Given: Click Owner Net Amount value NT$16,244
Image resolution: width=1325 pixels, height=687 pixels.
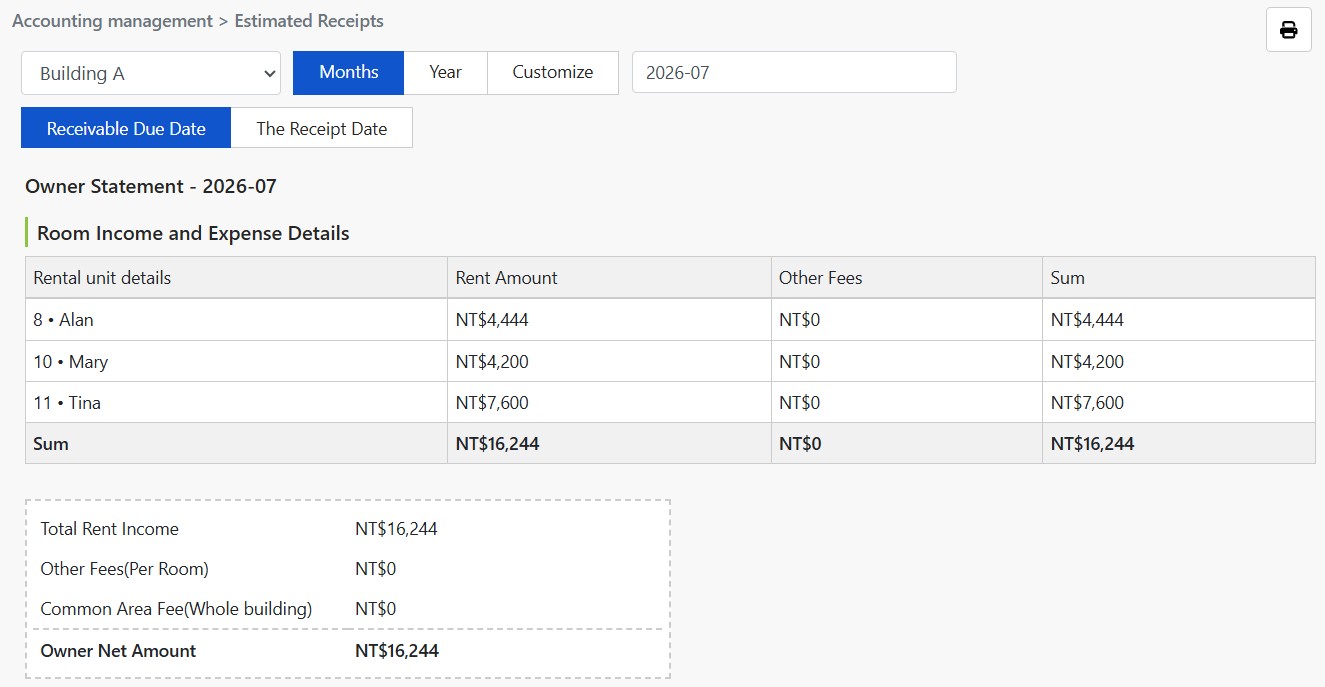Looking at the screenshot, I should 397,651.
